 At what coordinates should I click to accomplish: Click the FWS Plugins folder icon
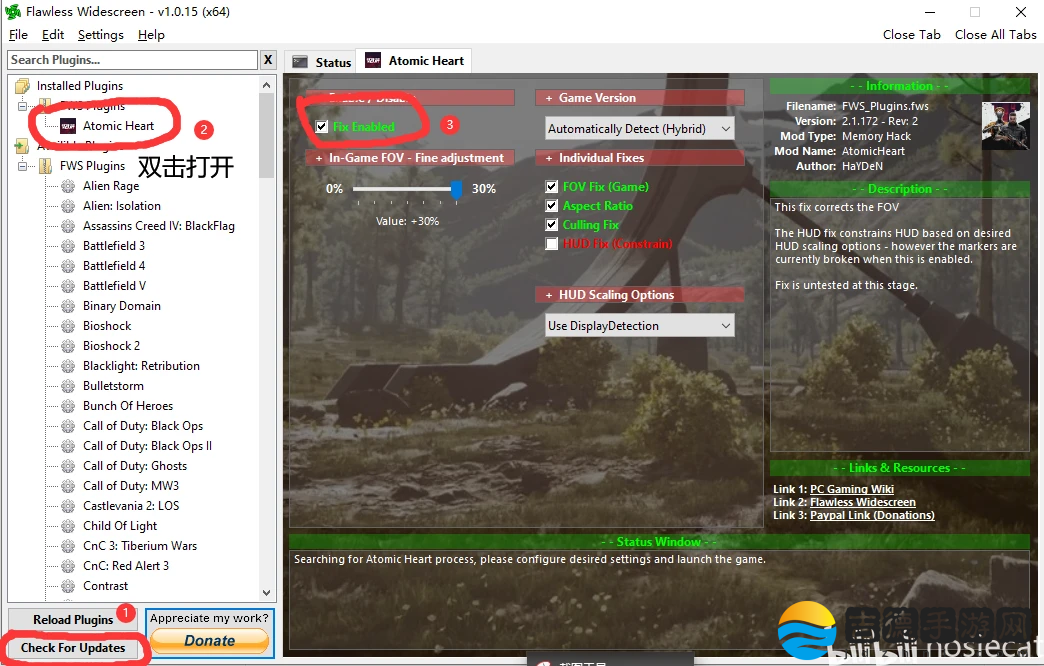pyautogui.click(x=45, y=166)
